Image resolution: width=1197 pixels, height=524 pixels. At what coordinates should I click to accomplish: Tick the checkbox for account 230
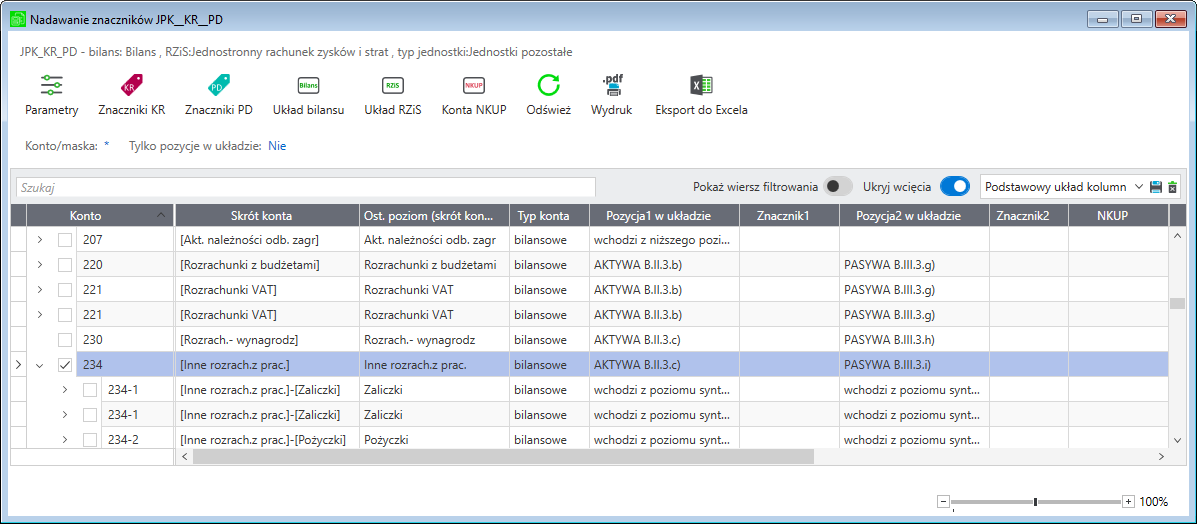66,339
